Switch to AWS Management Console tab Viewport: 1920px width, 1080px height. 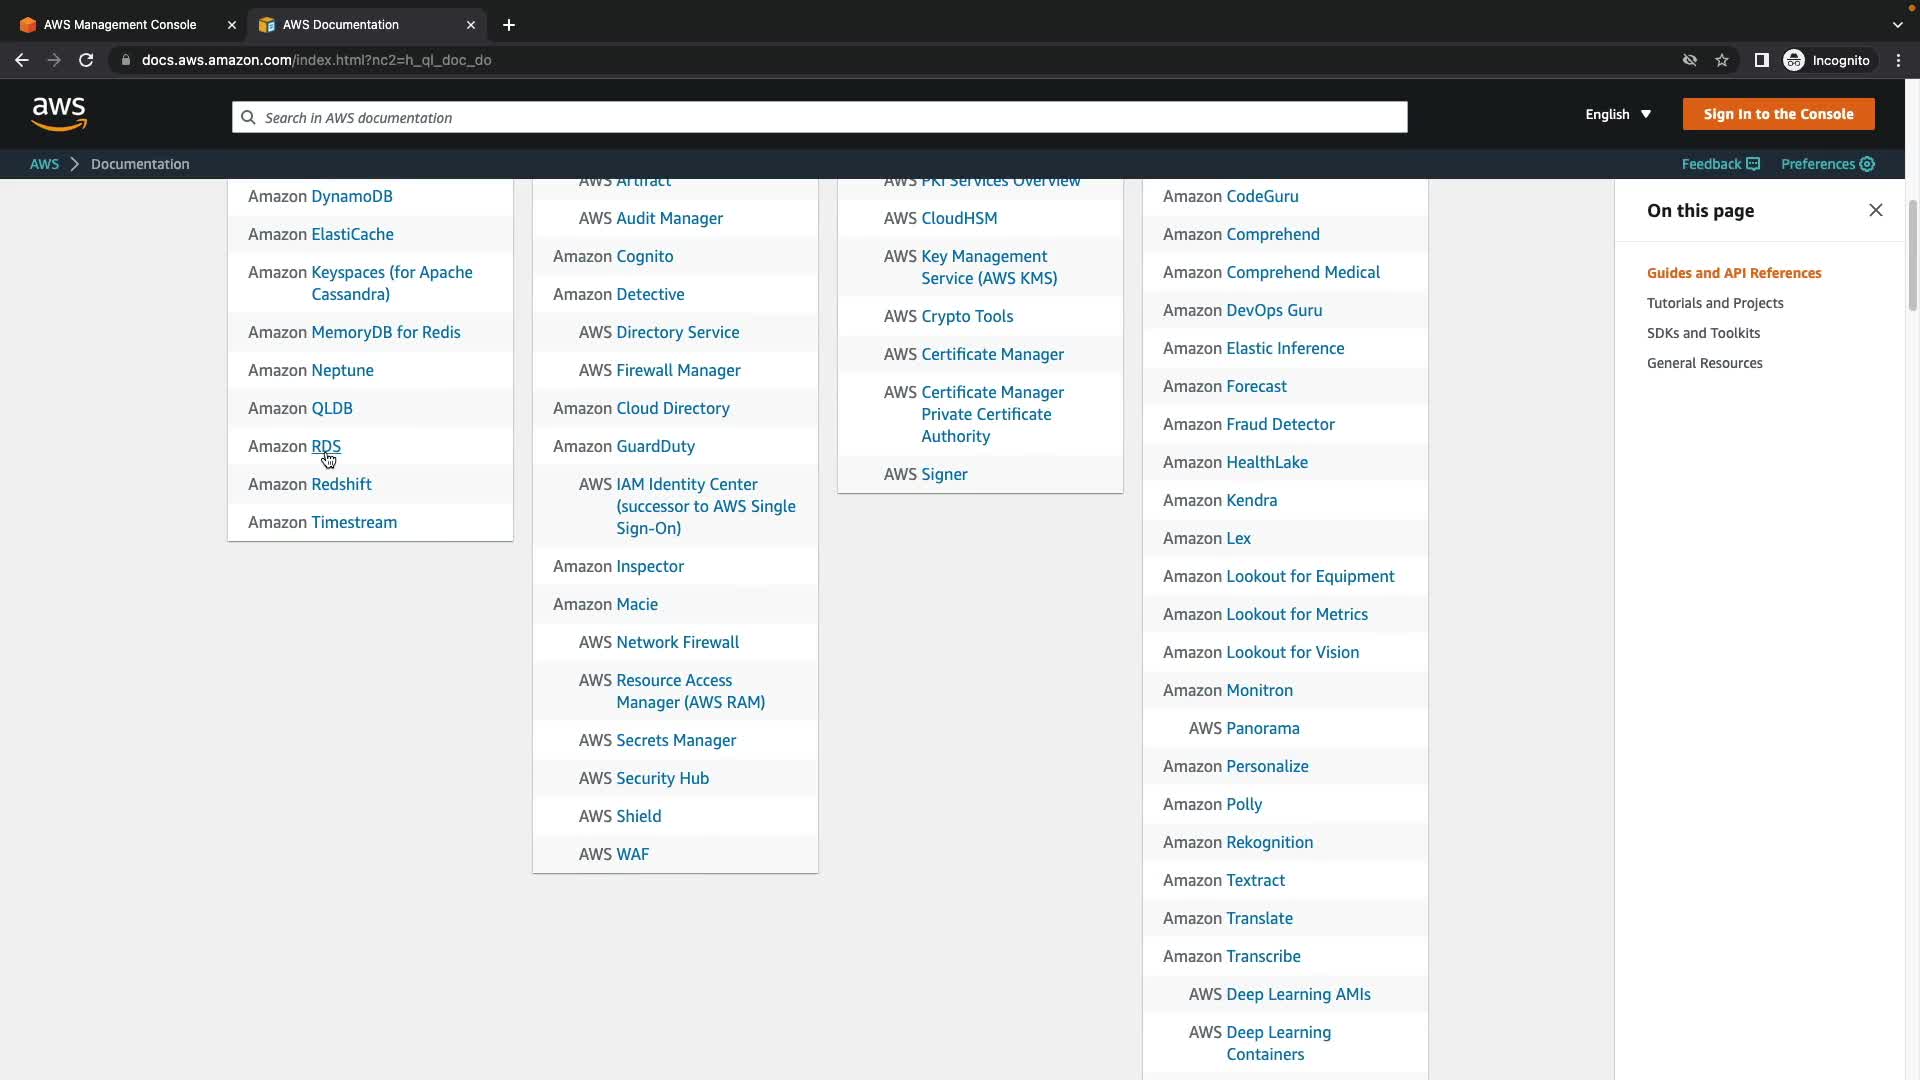[120, 25]
